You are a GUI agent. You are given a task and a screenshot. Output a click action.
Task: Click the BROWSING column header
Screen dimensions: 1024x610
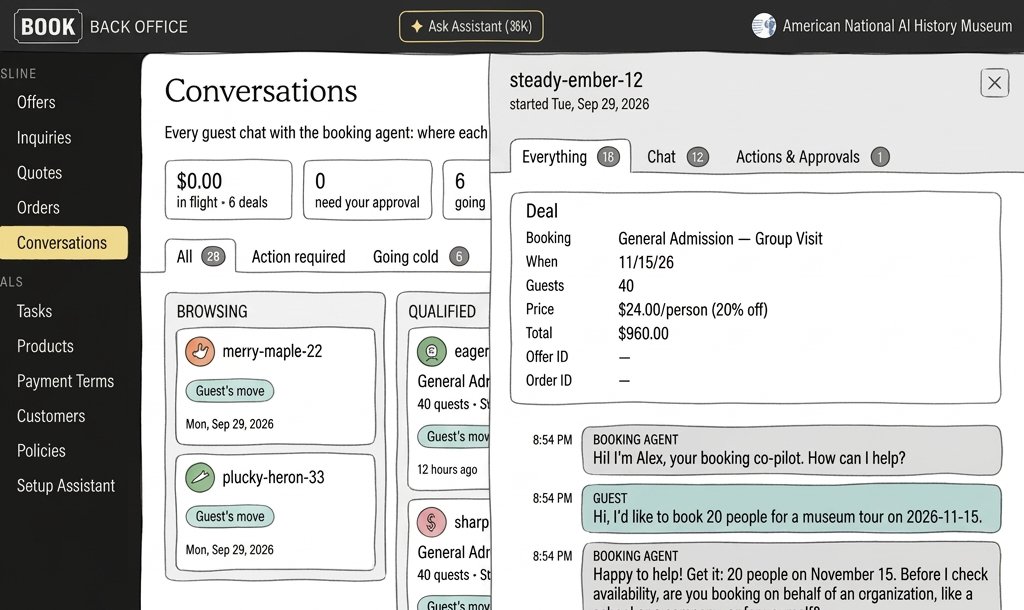pos(212,312)
